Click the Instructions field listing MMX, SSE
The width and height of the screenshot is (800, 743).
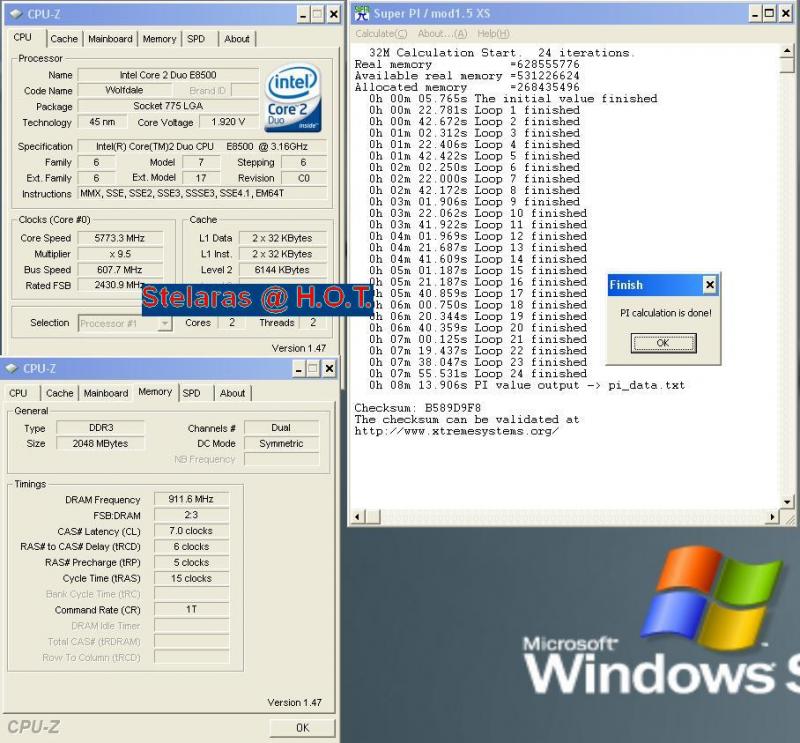click(x=202, y=193)
